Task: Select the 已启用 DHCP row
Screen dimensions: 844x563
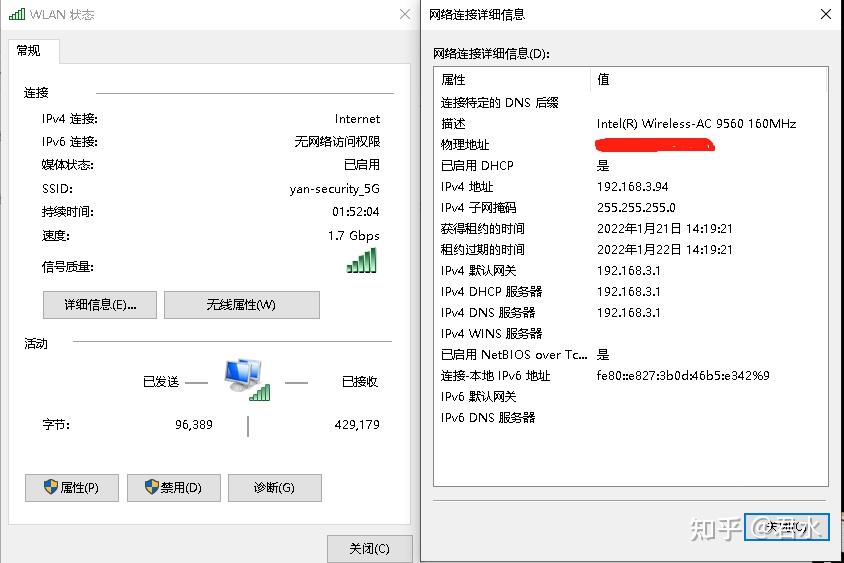Action: (631, 166)
